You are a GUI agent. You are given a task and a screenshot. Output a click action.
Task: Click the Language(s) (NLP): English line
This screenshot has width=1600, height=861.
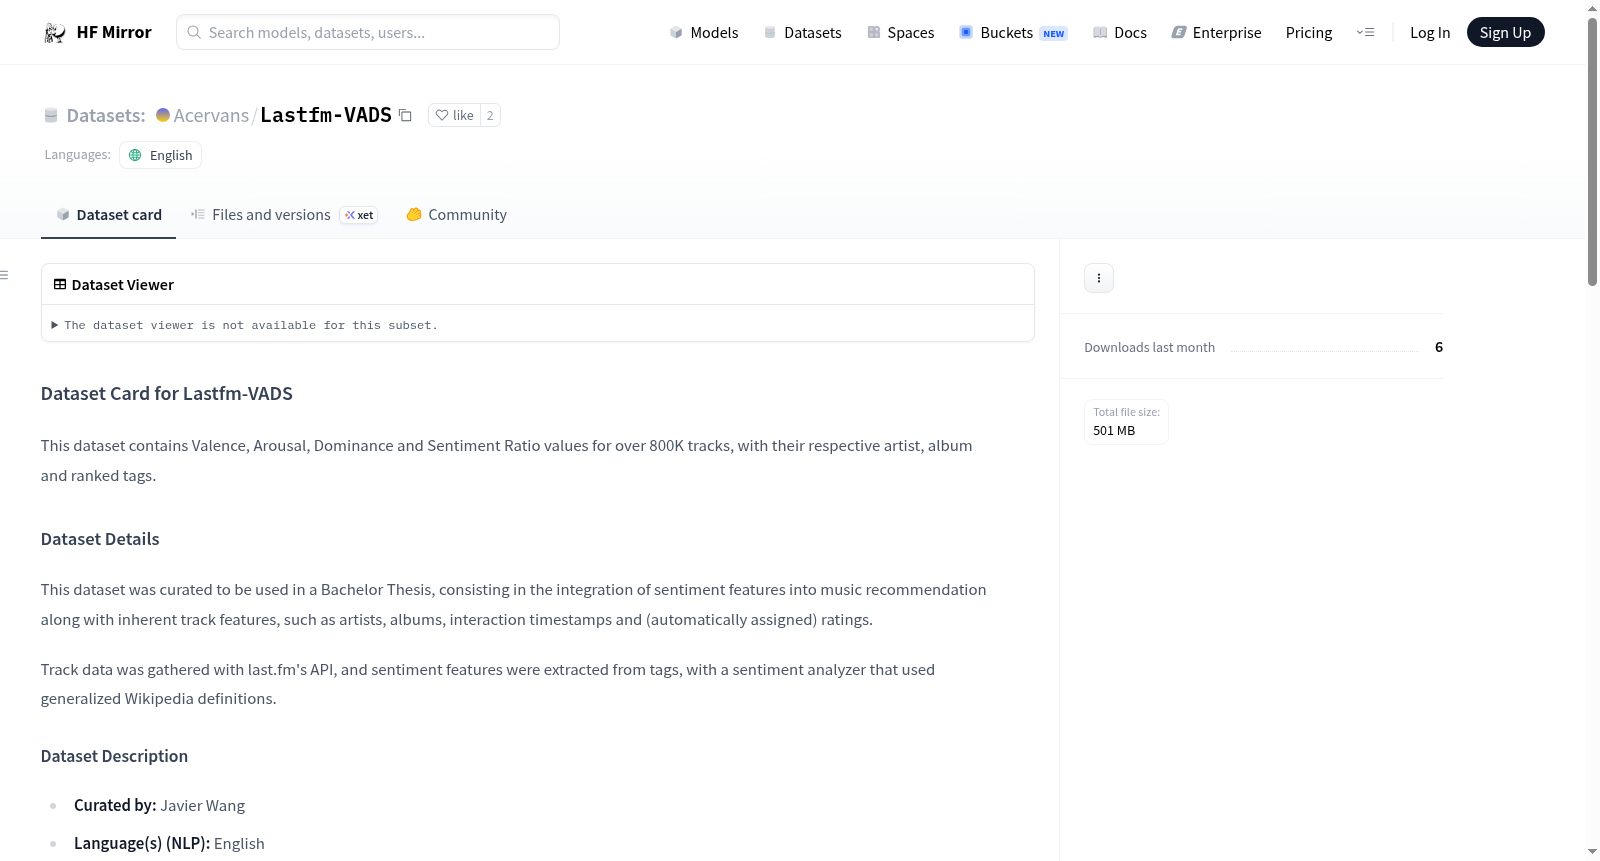point(169,844)
